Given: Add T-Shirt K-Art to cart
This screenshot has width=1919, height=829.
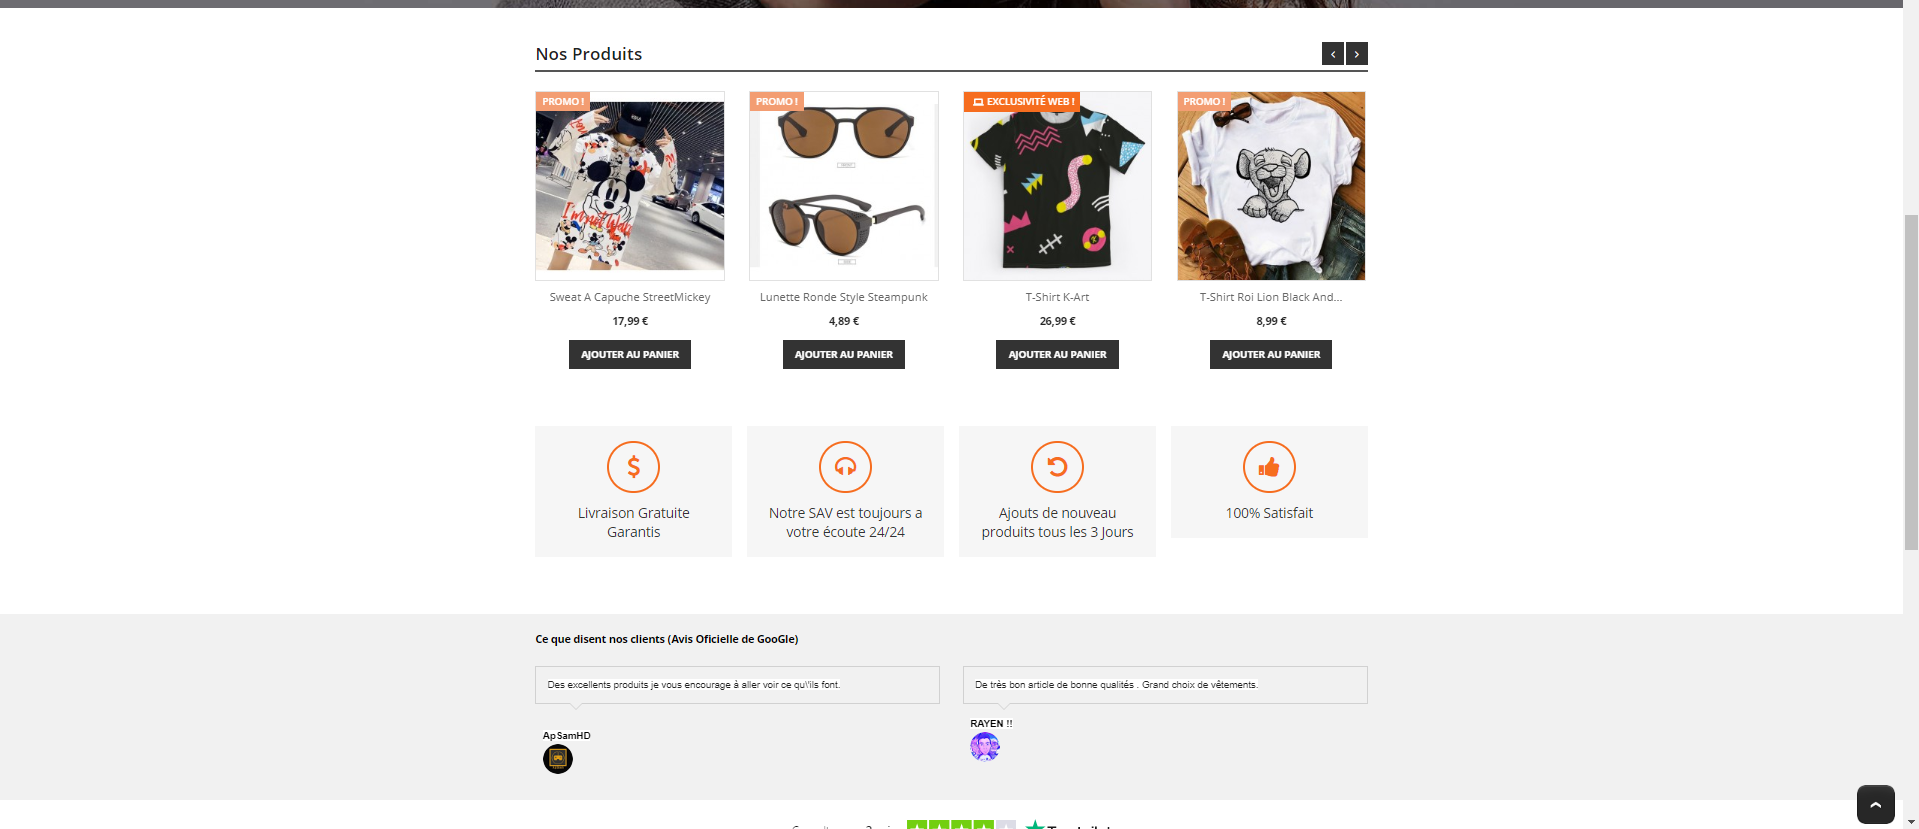Looking at the screenshot, I should point(1057,355).
